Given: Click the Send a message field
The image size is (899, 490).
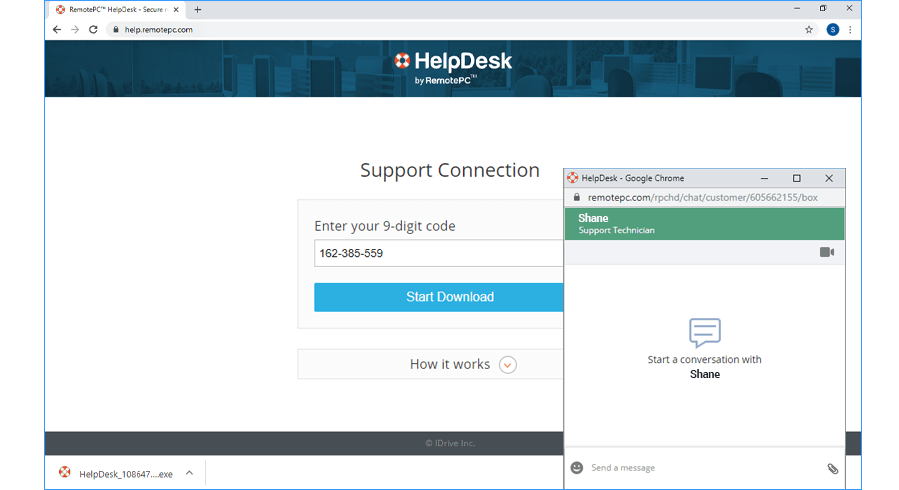Looking at the screenshot, I should (700, 468).
